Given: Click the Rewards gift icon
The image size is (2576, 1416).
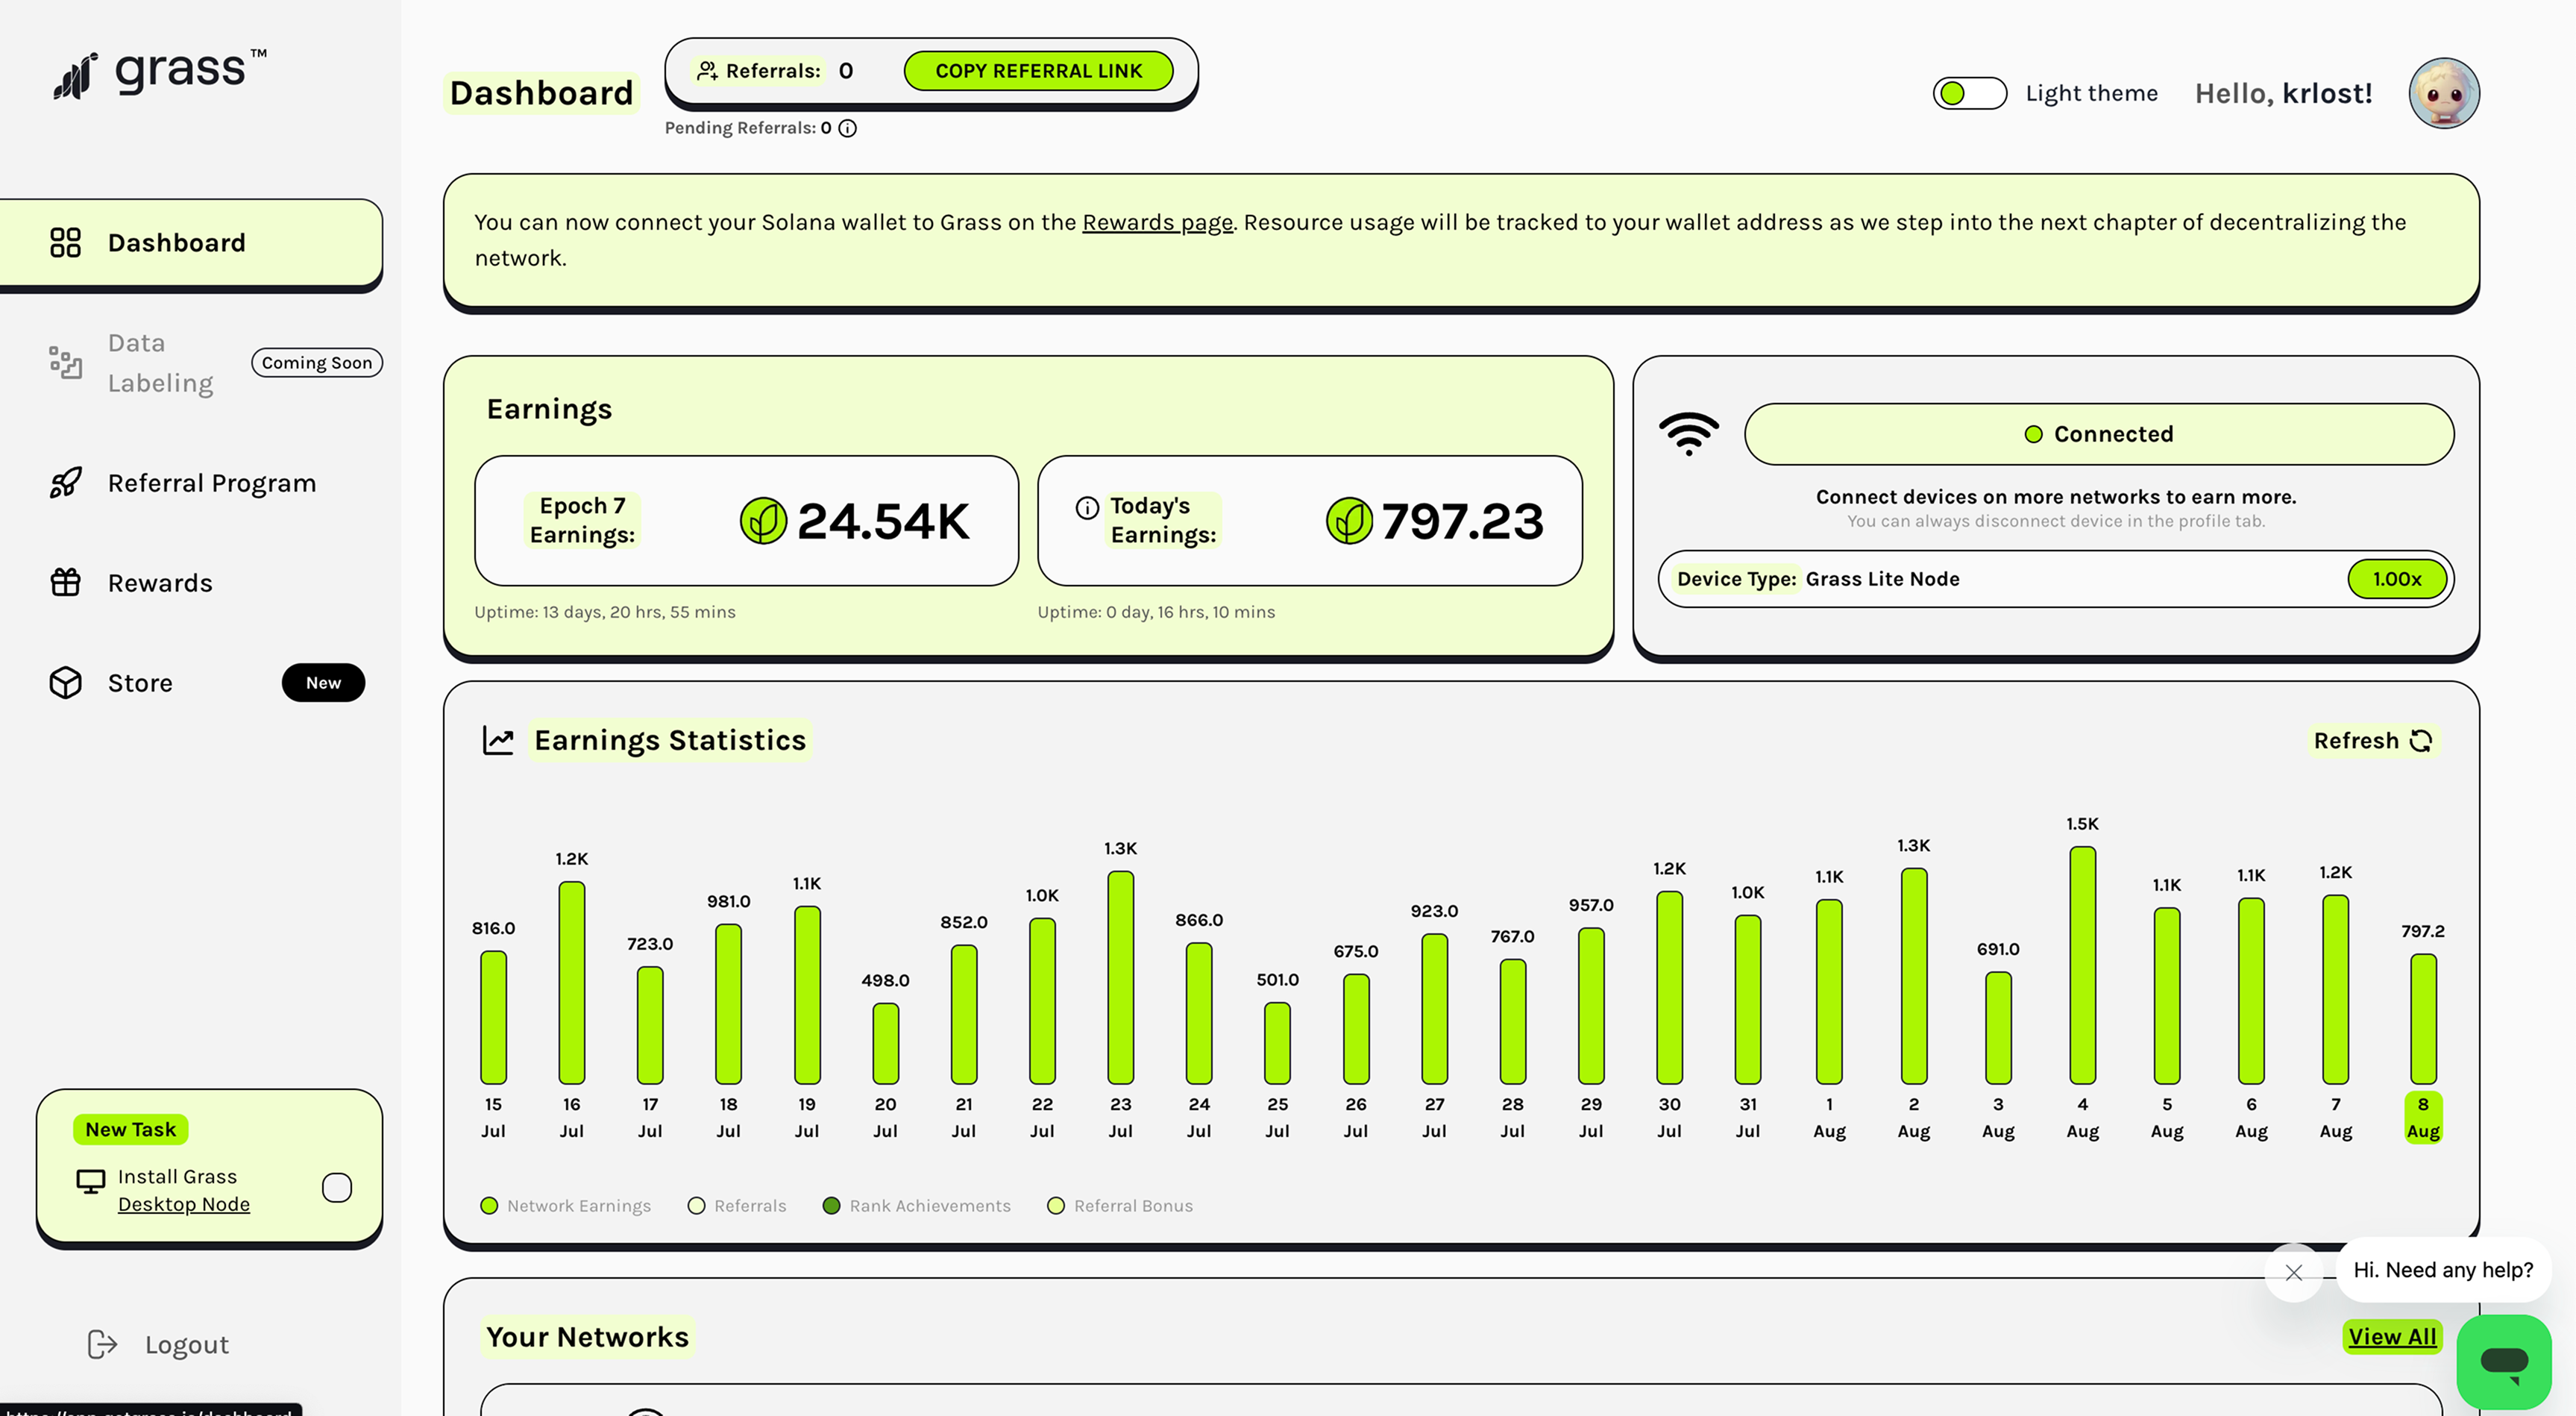Looking at the screenshot, I should coord(65,582).
